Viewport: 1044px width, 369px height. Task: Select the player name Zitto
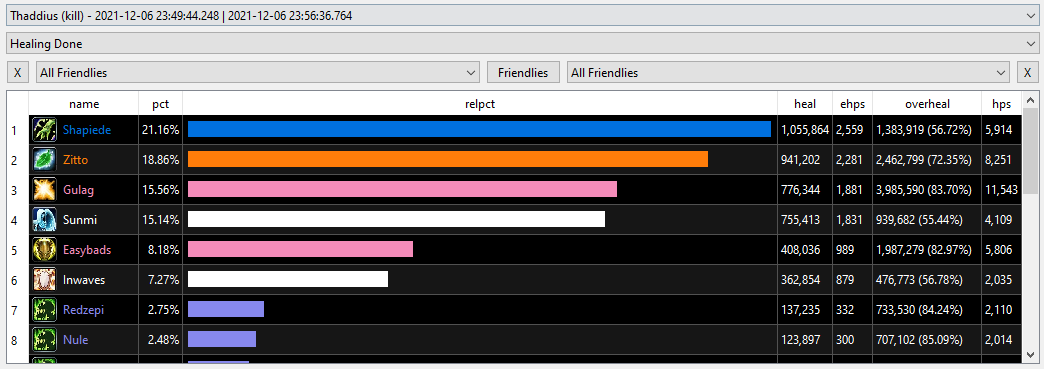coord(75,160)
